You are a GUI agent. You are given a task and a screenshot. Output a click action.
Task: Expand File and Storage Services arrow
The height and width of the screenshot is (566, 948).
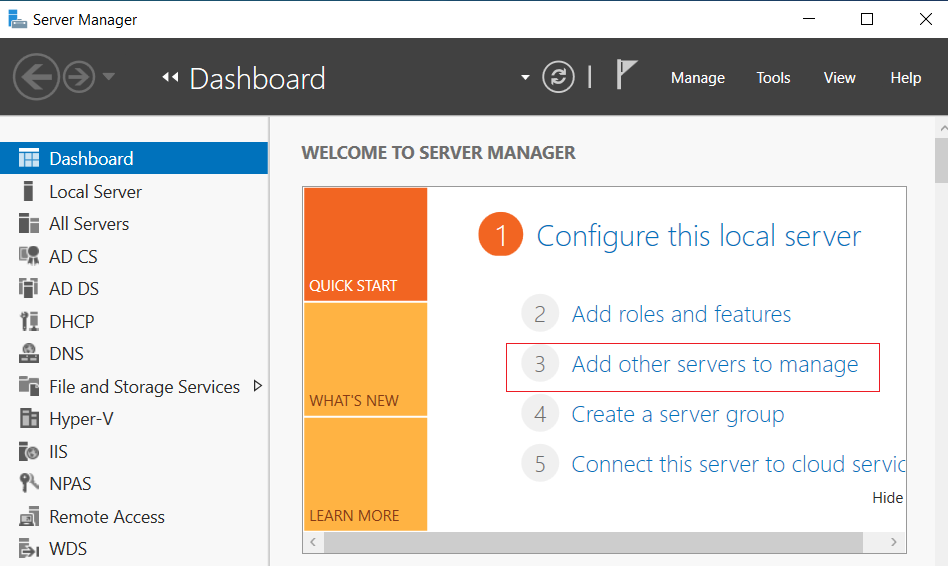point(258,386)
